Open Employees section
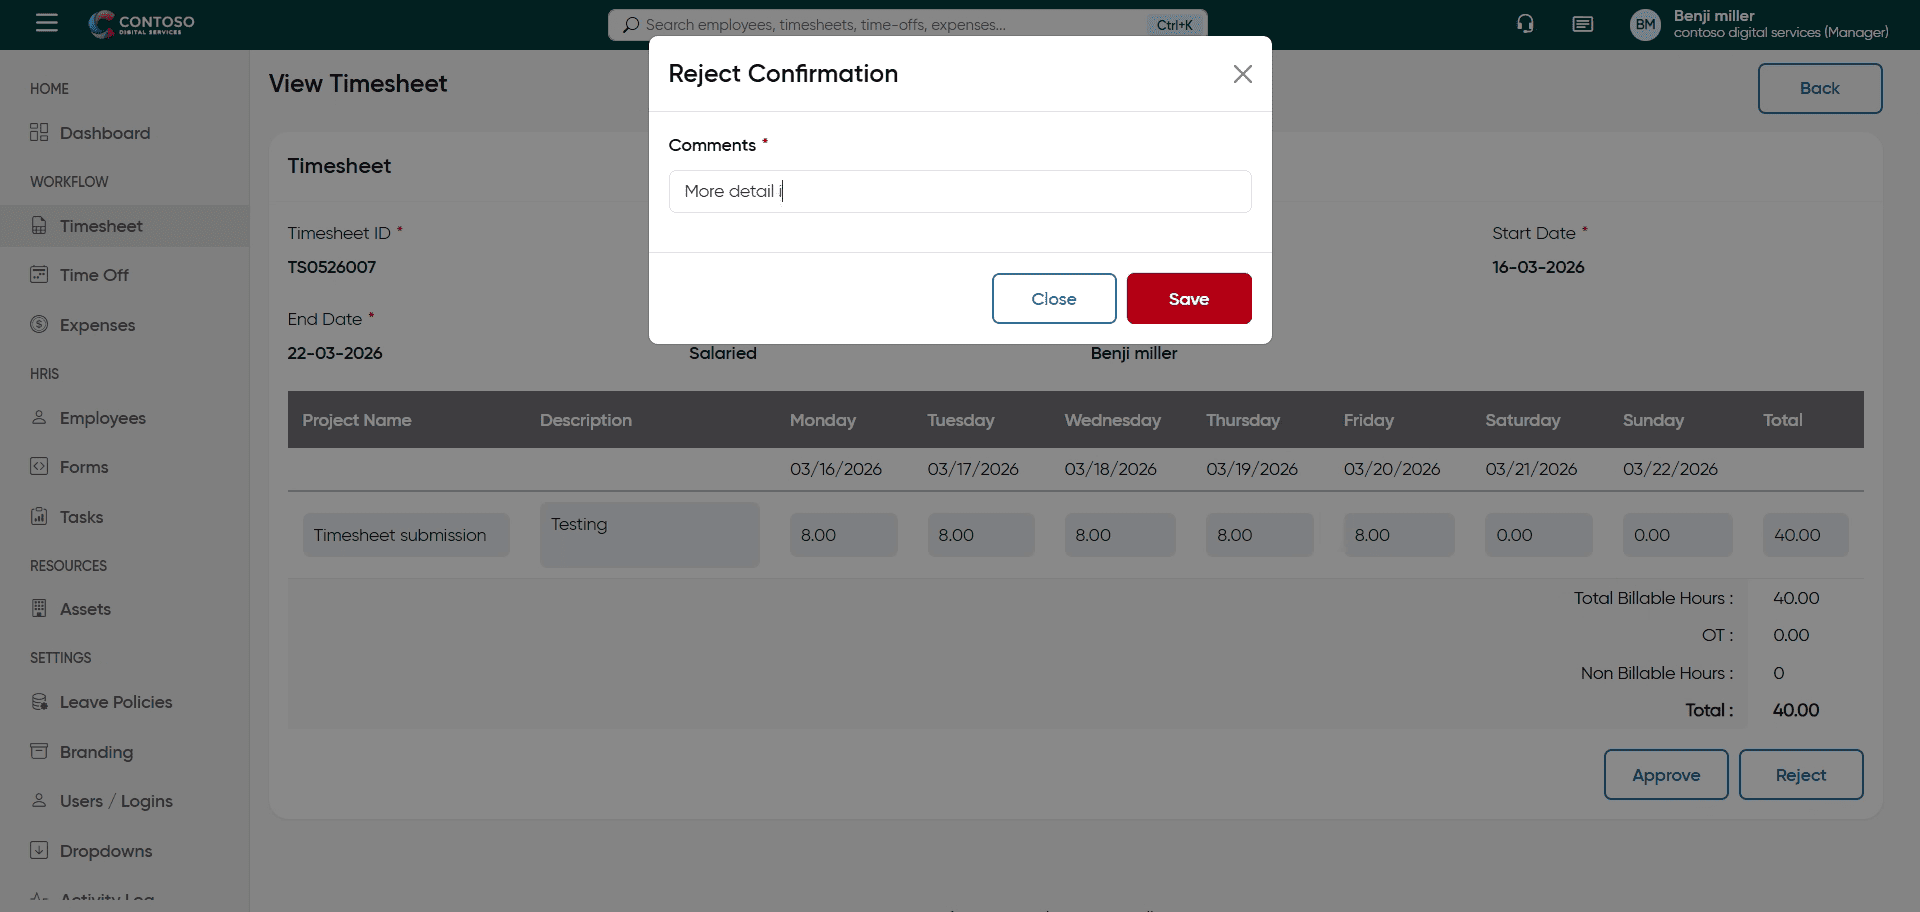 coord(102,418)
